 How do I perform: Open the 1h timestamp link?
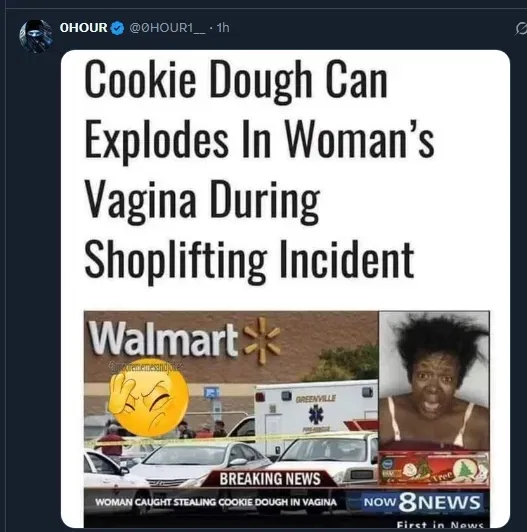[x=223, y=27]
